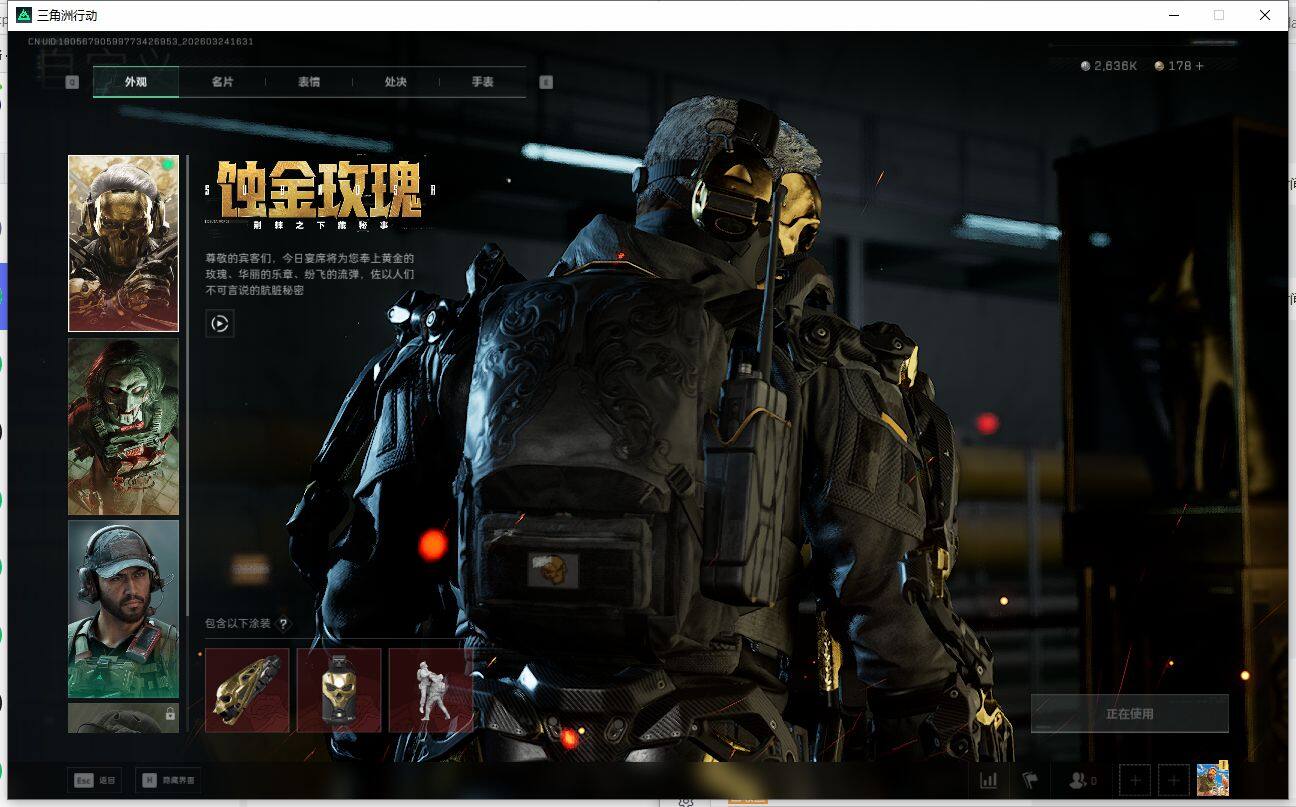
Task: View the white statue execution item
Action: tap(431, 690)
